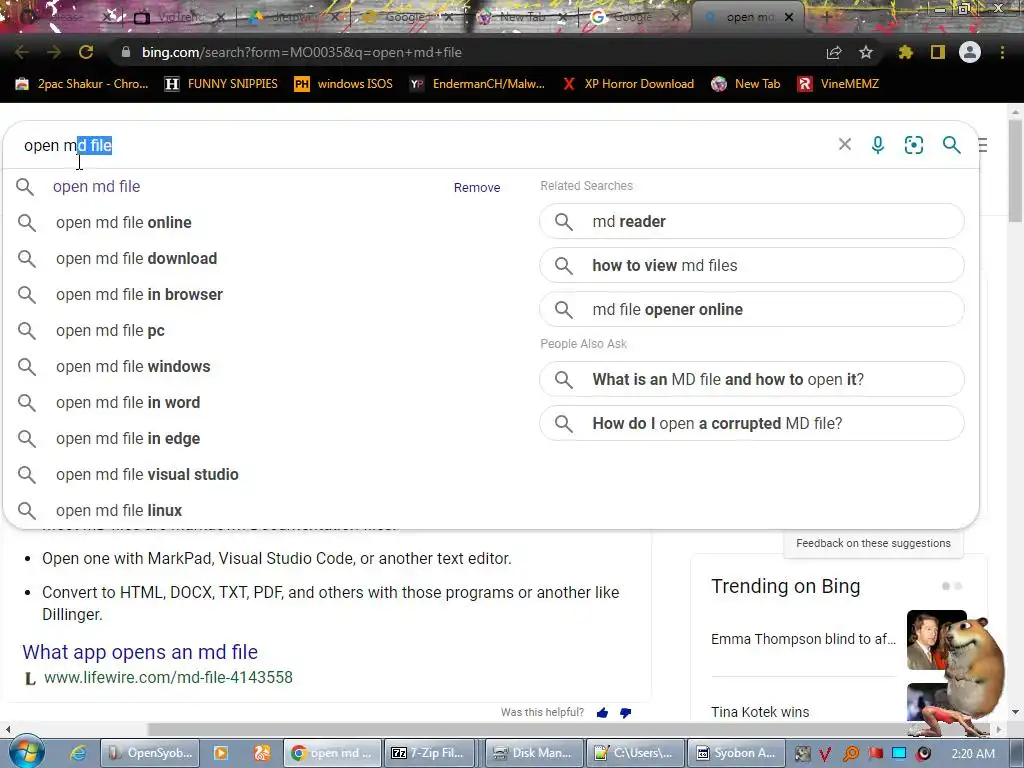This screenshot has height=768, width=1024.
Task: Open the EndermanCH/Malw... bookmark
Action: (477, 84)
